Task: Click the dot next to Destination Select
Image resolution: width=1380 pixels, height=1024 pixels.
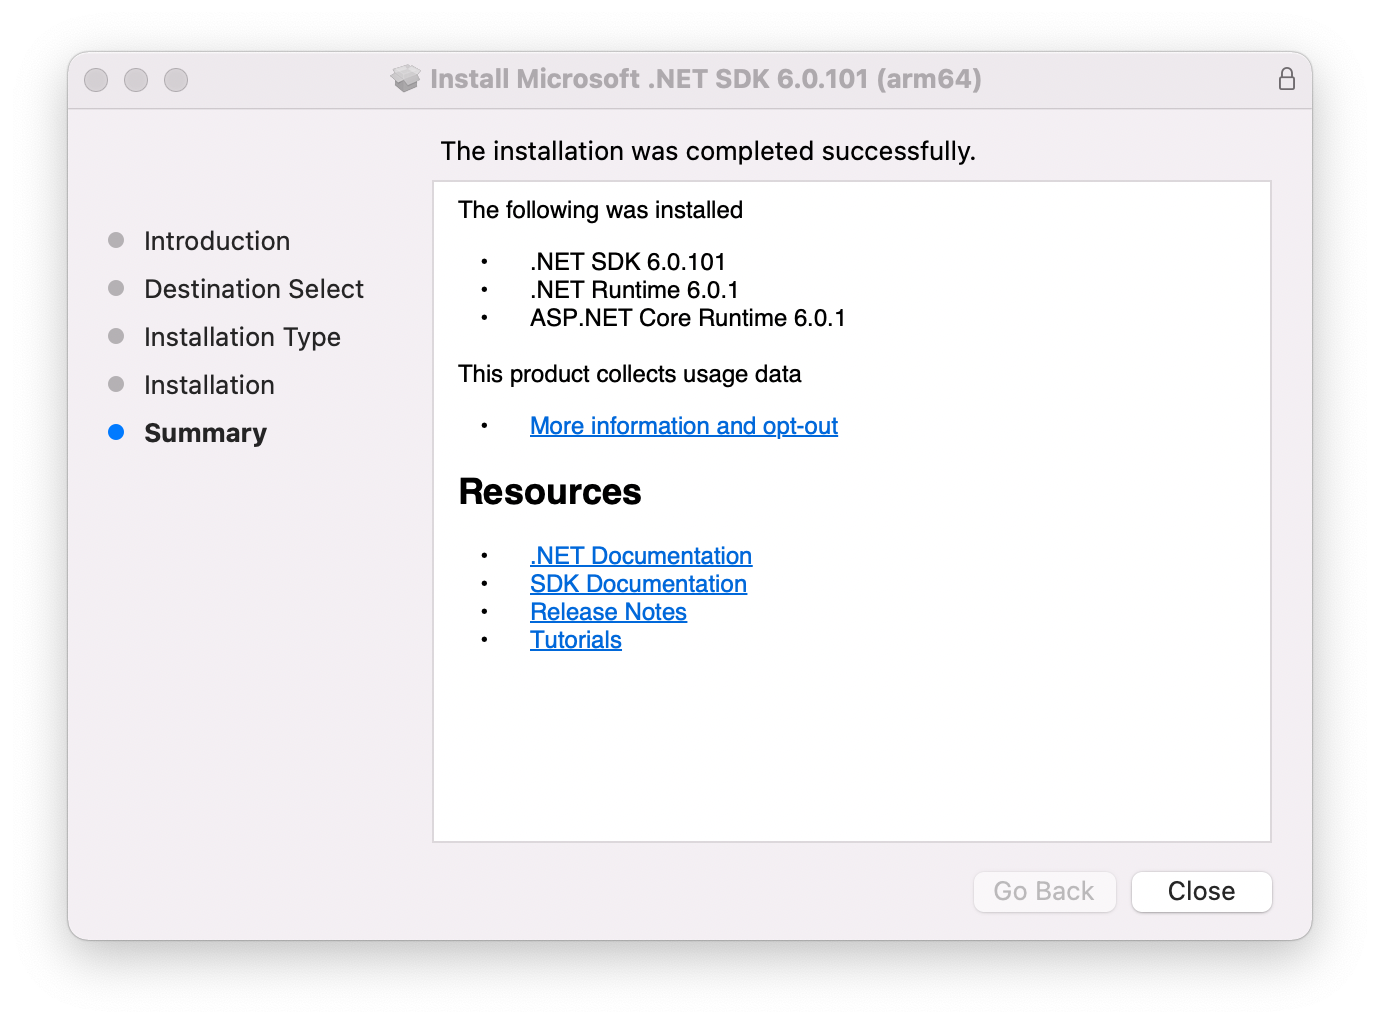Action: pos(115,288)
